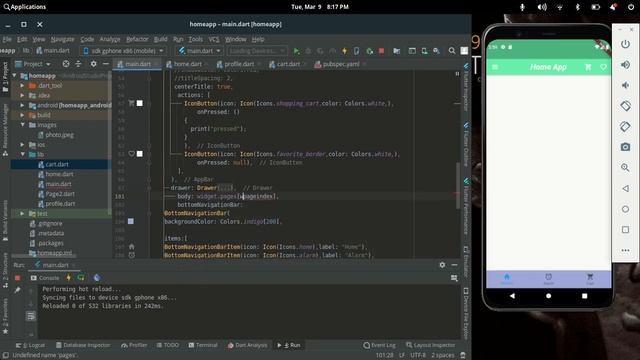
Task: Open device selector sdk gphone x86 dropdown
Action: point(123,51)
